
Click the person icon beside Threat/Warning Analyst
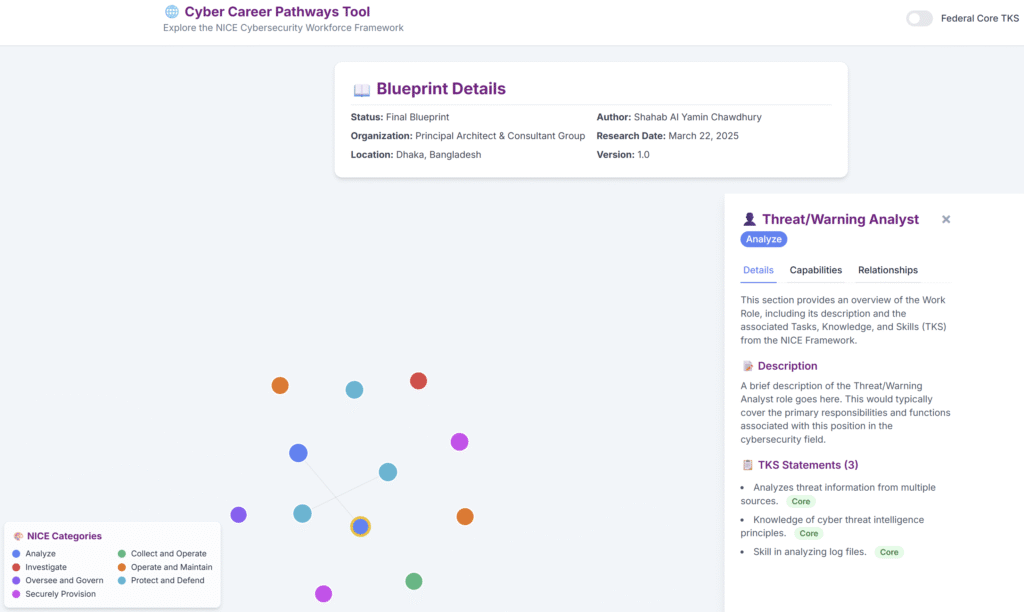(x=749, y=220)
